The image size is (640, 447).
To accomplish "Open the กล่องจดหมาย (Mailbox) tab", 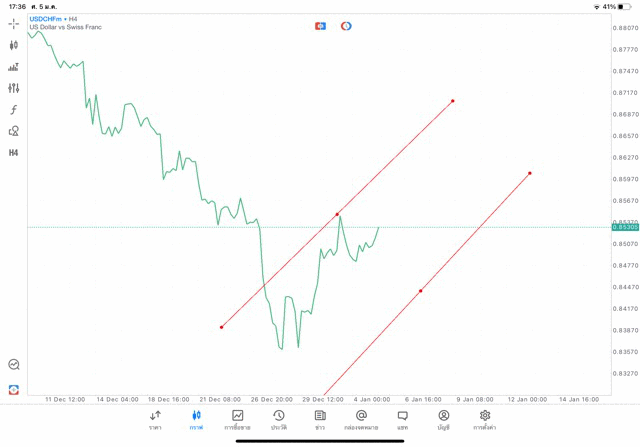I will click(361, 420).
